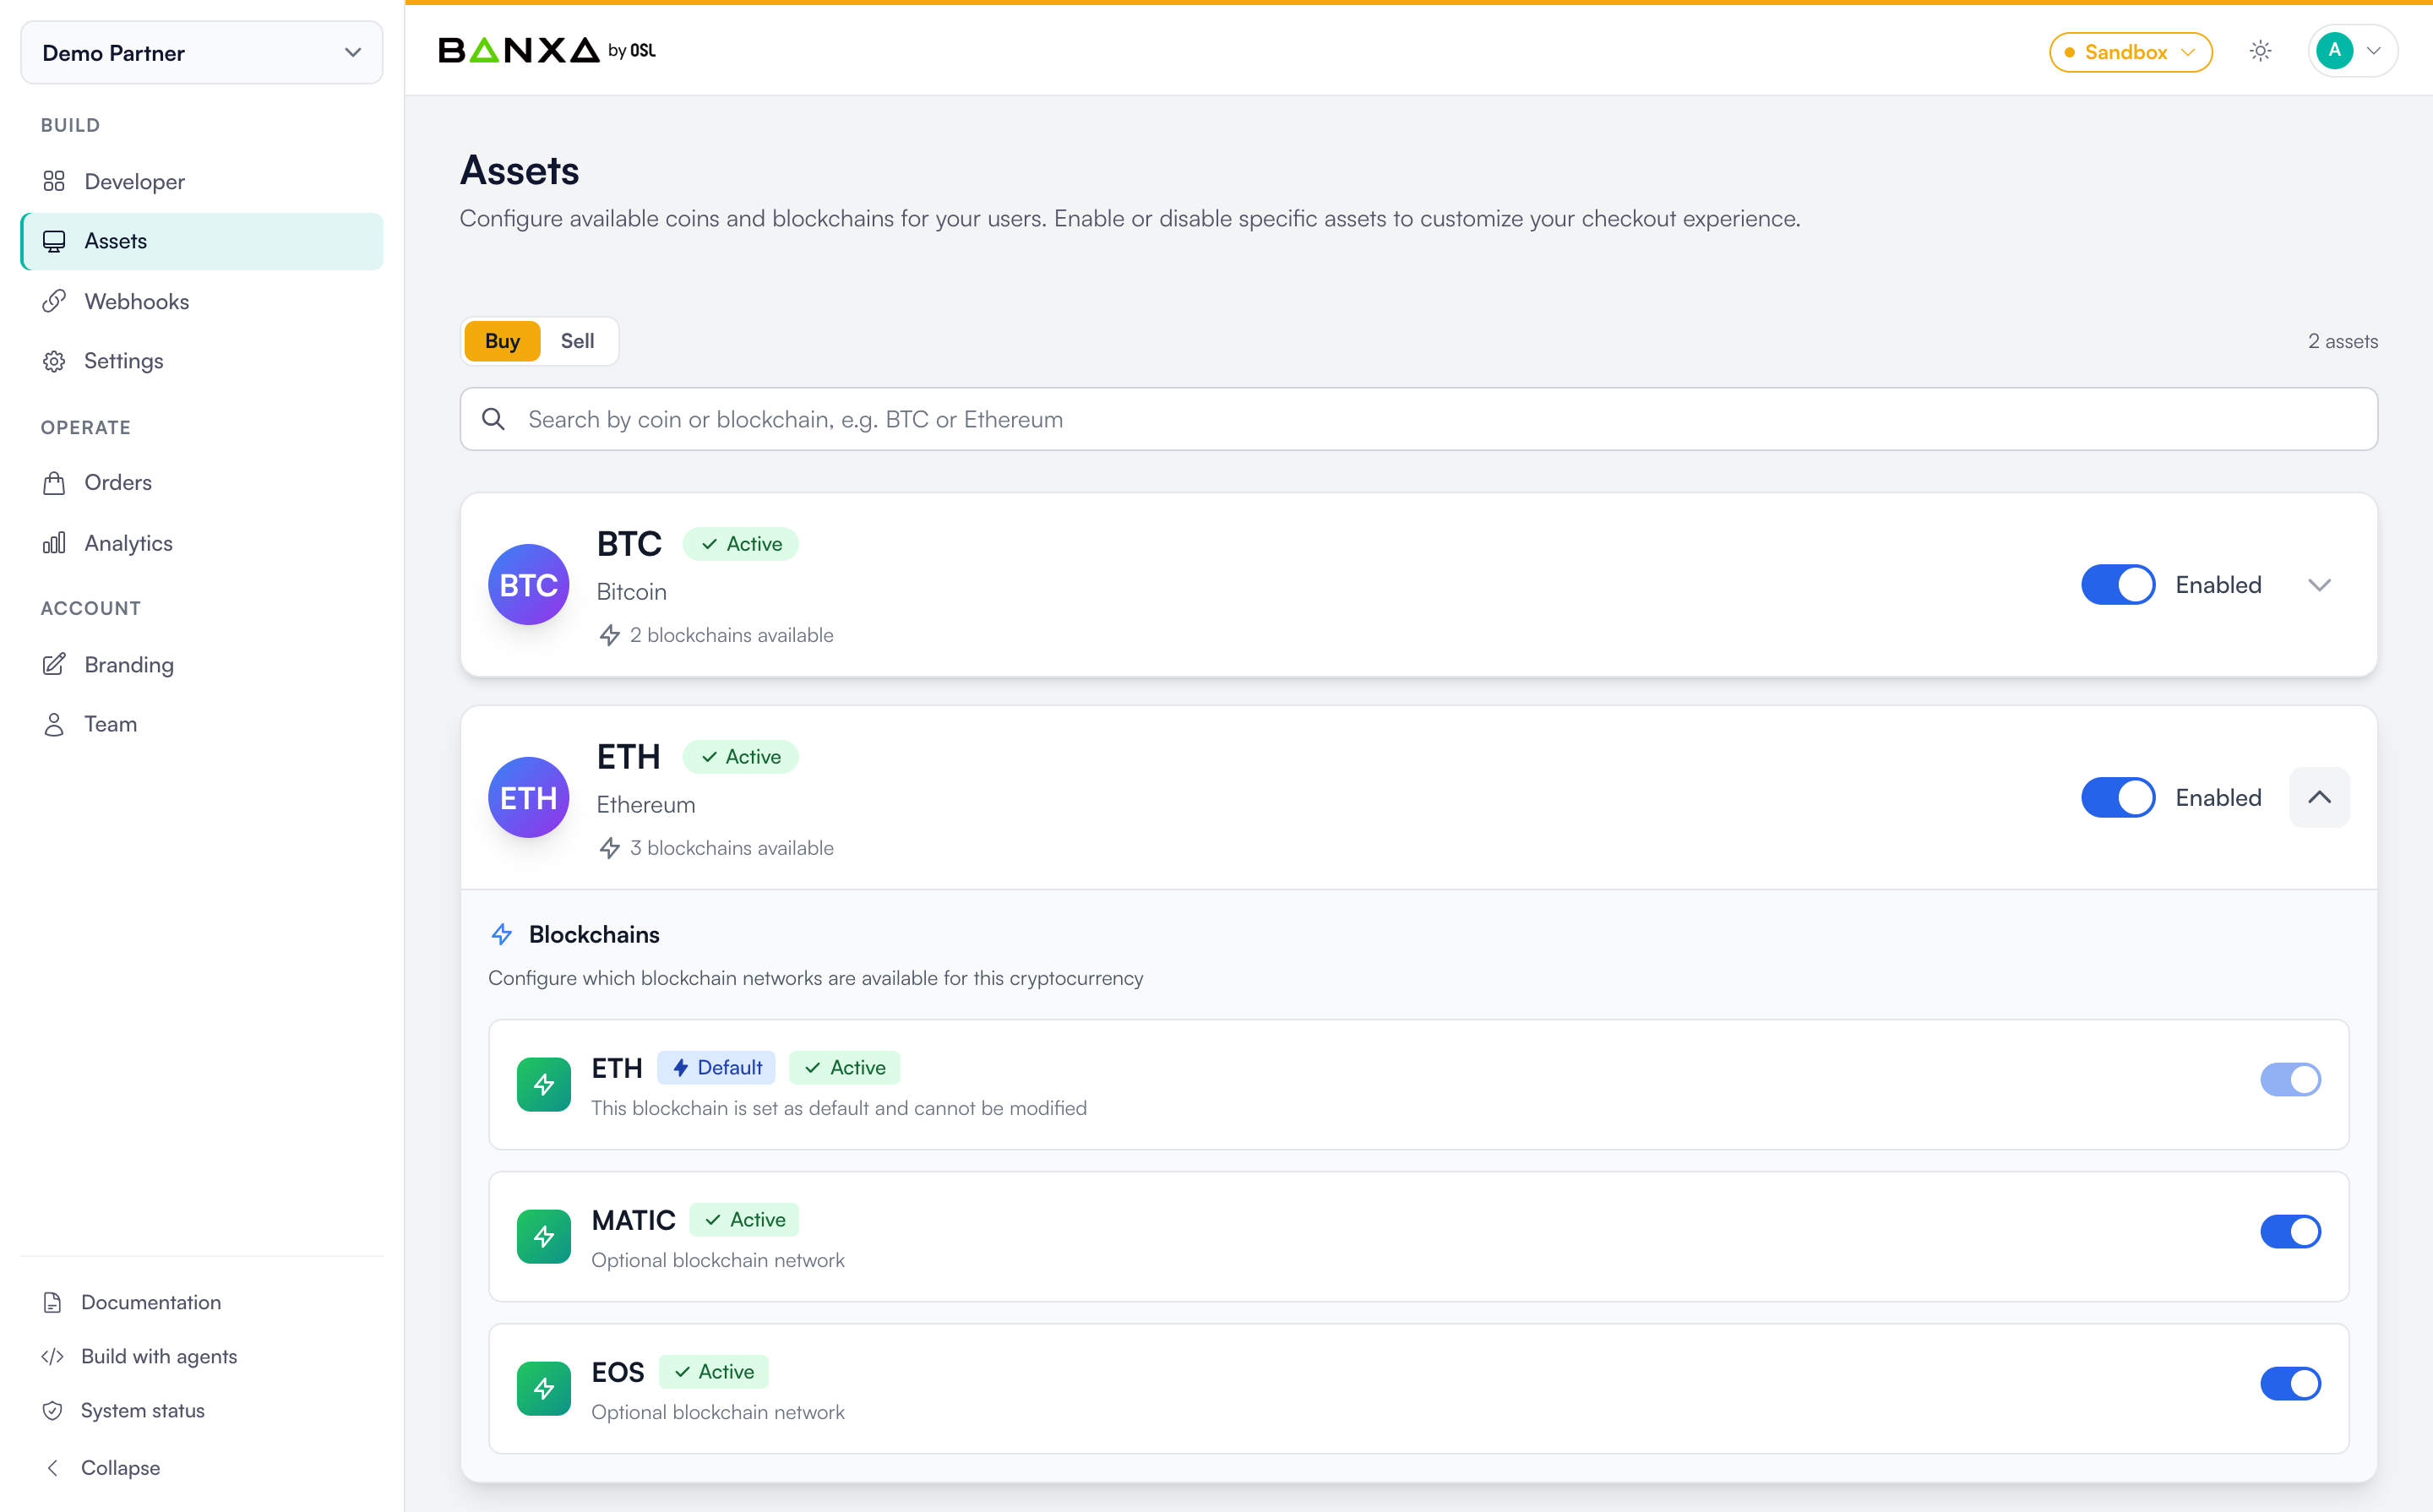Disable the BTC asset toggle
The image size is (2433, 1512).
[2118, 584]
